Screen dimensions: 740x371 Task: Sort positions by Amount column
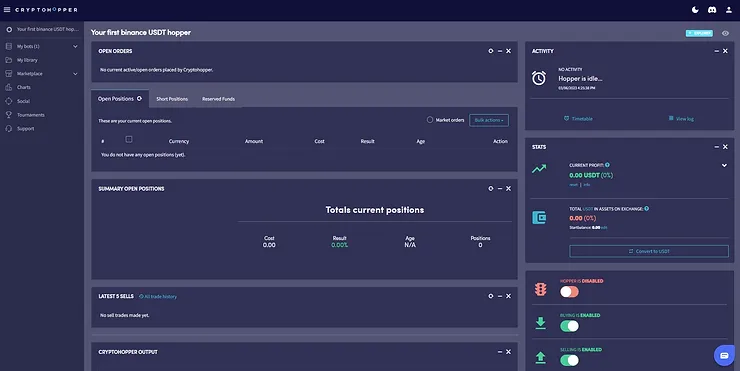pos(254,141)
